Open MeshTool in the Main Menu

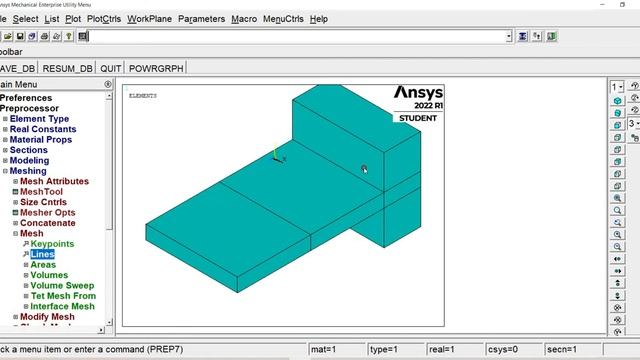coord(42,192)
